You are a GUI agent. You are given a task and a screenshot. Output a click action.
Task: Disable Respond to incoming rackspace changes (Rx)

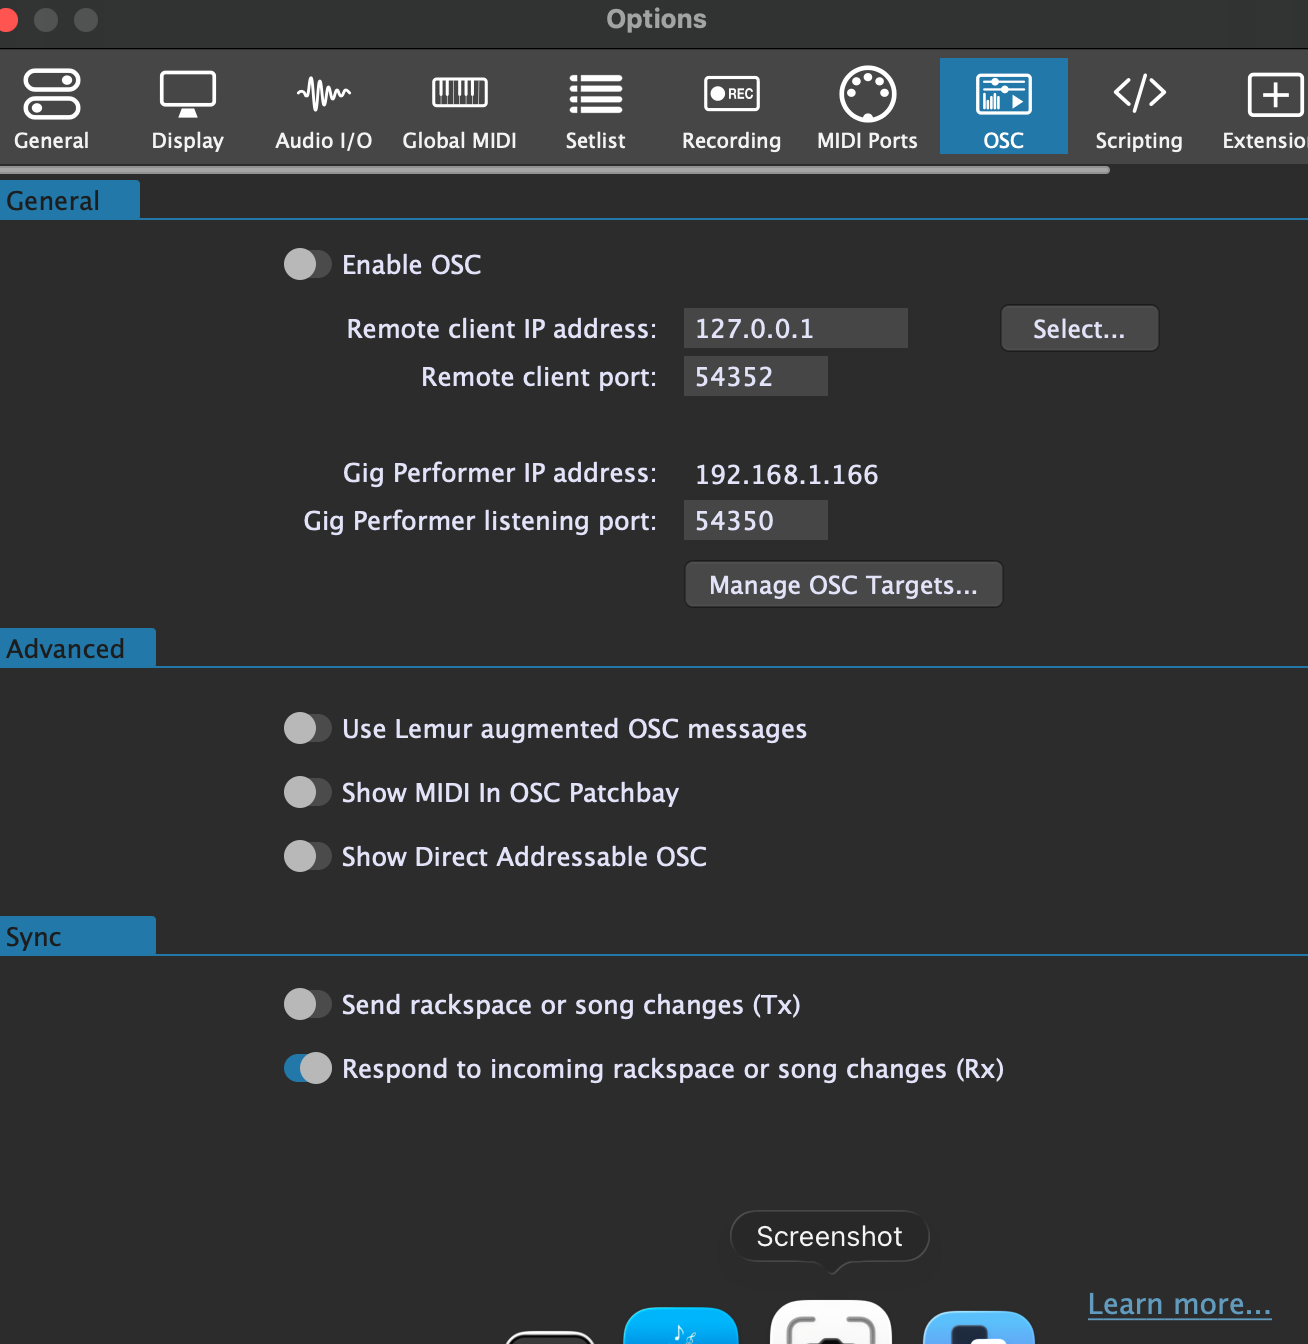tap(307, 1069)
